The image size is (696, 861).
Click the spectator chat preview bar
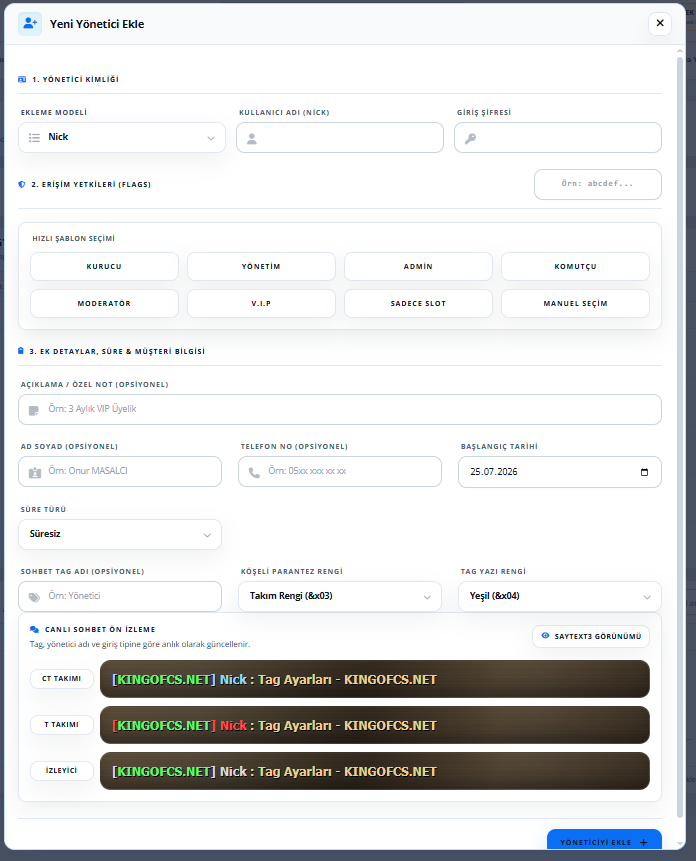tap(375, 771)
